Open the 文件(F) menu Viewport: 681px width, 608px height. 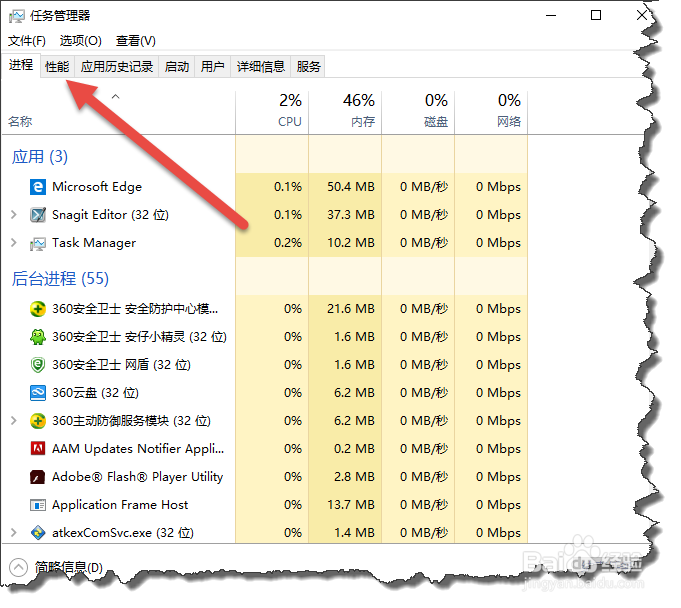(27, 41)
